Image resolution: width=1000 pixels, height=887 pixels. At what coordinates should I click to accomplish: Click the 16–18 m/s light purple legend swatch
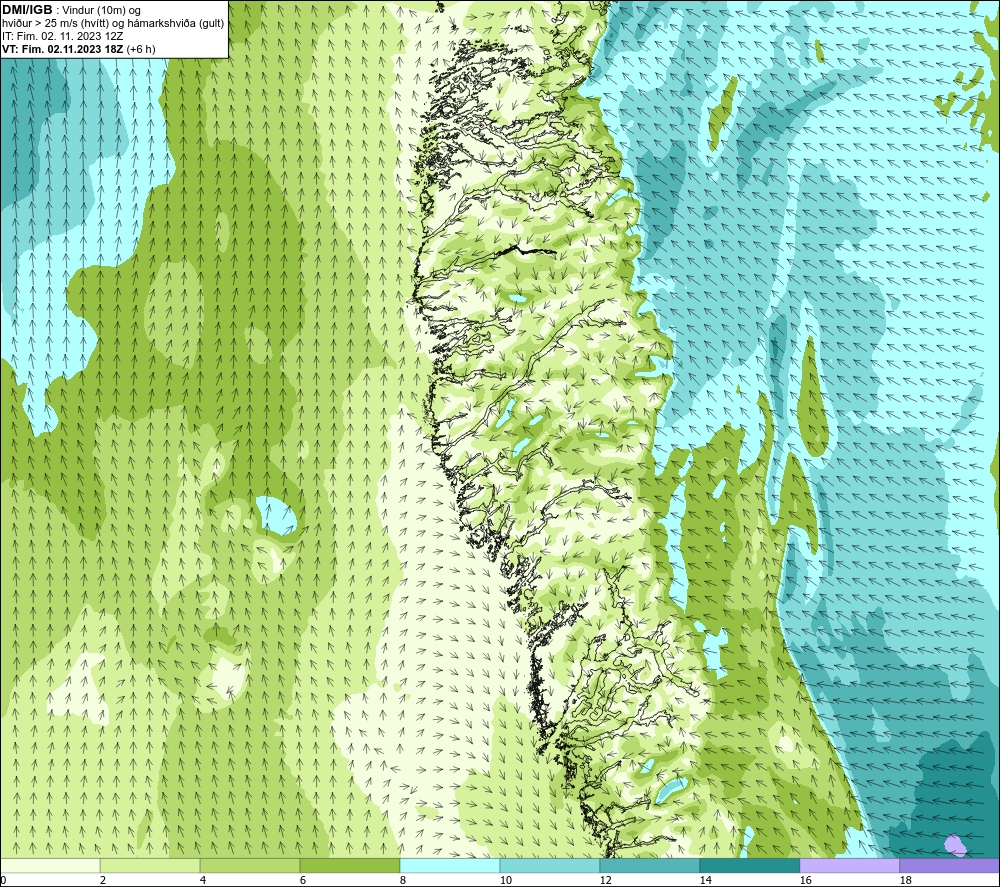click(849, 865)
